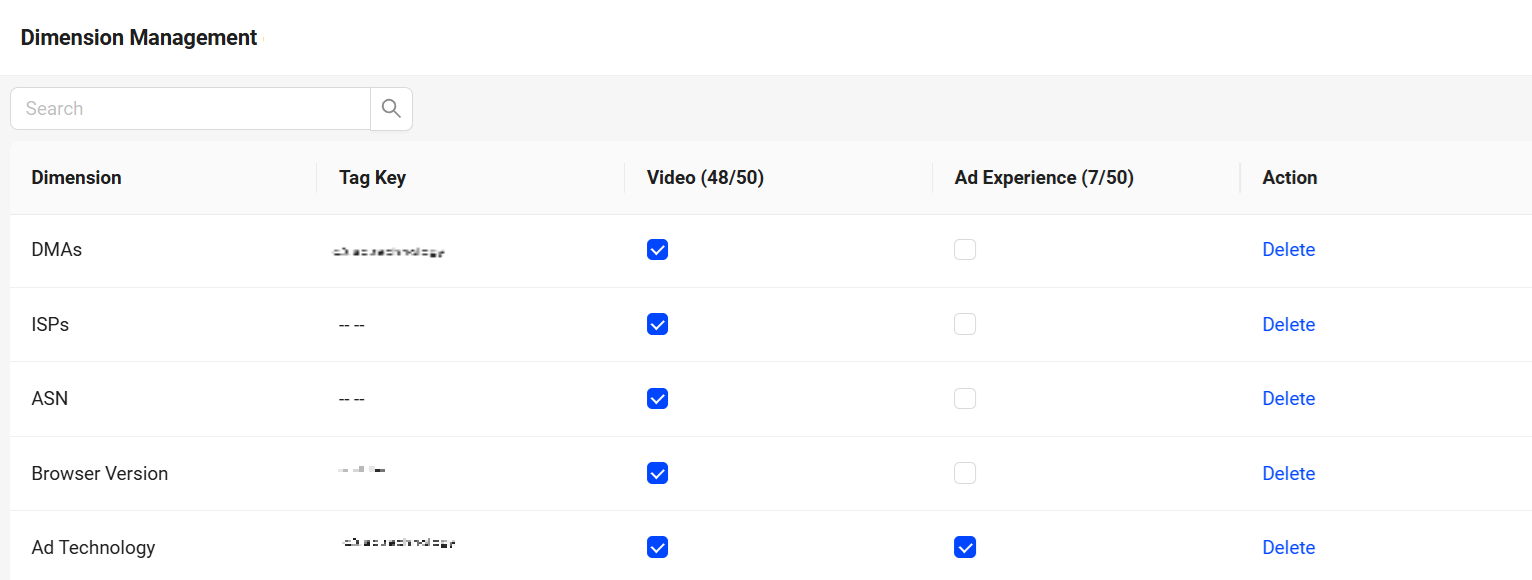
Task: Delete the ISPs dimension
Action: (x=1288, y=324)
